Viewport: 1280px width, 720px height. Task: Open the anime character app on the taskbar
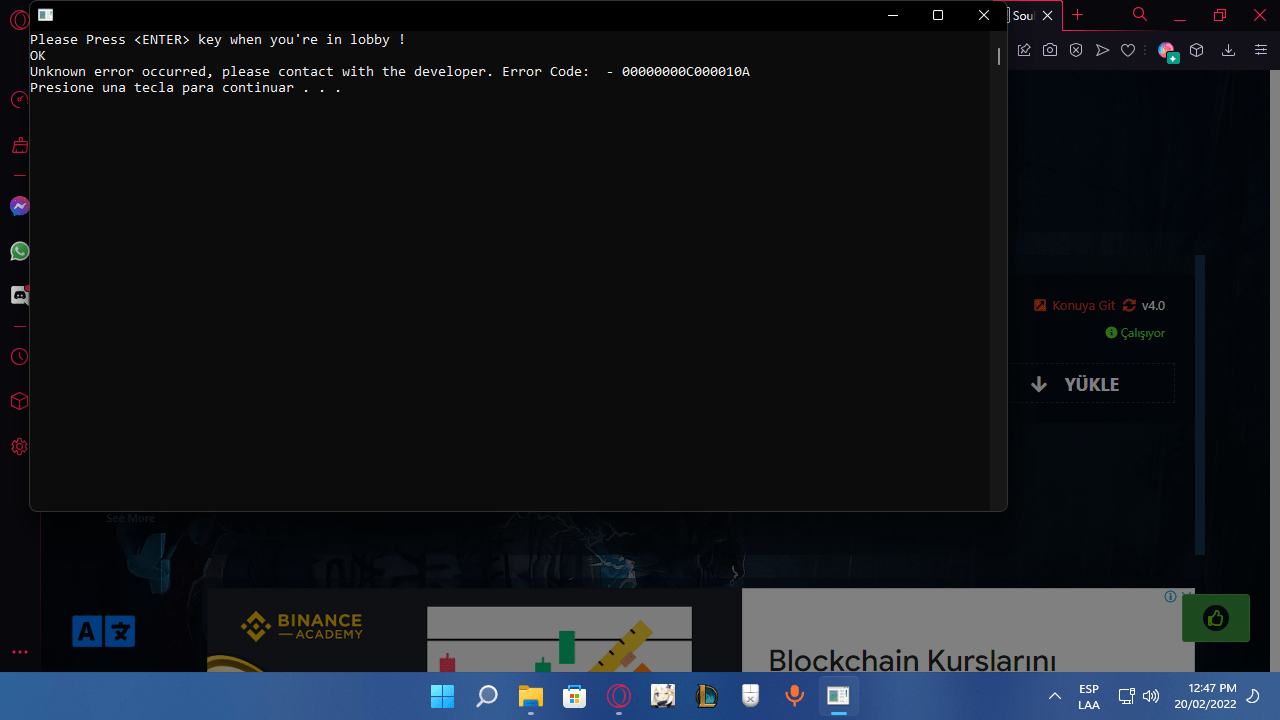(x=662, y=696)
